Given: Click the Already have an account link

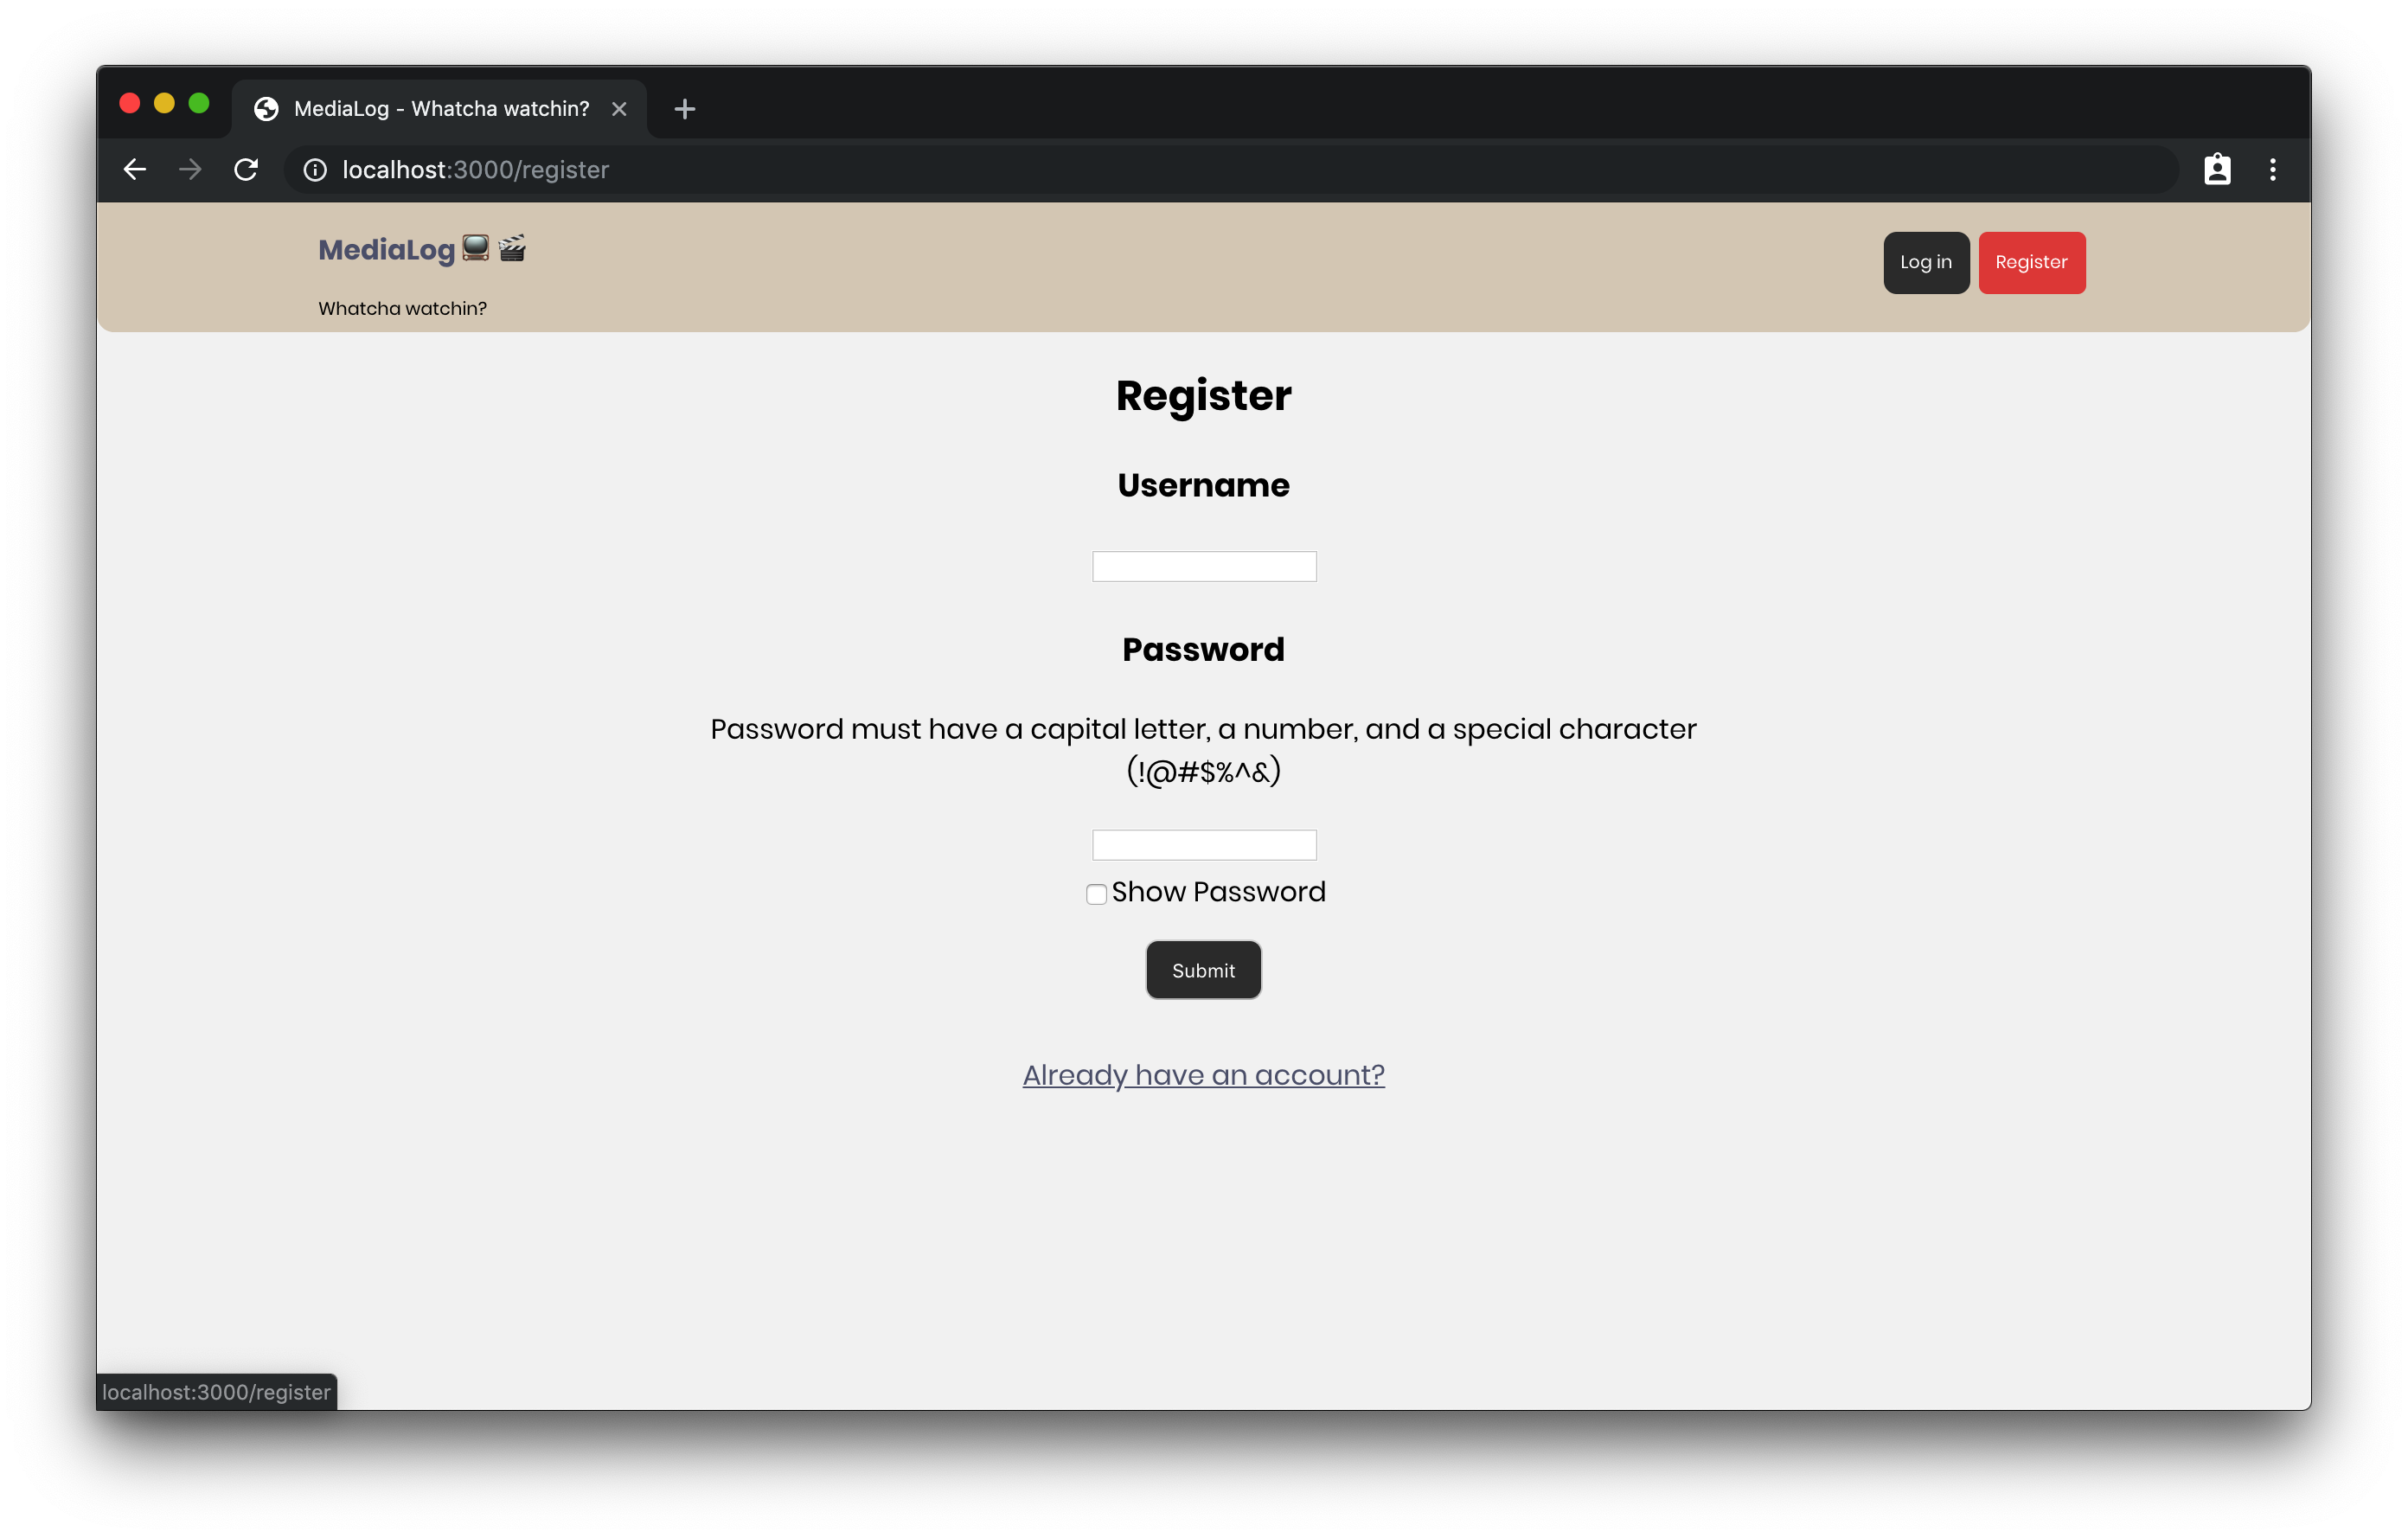Looking at the screenshot, I should pos(1204,1074).
